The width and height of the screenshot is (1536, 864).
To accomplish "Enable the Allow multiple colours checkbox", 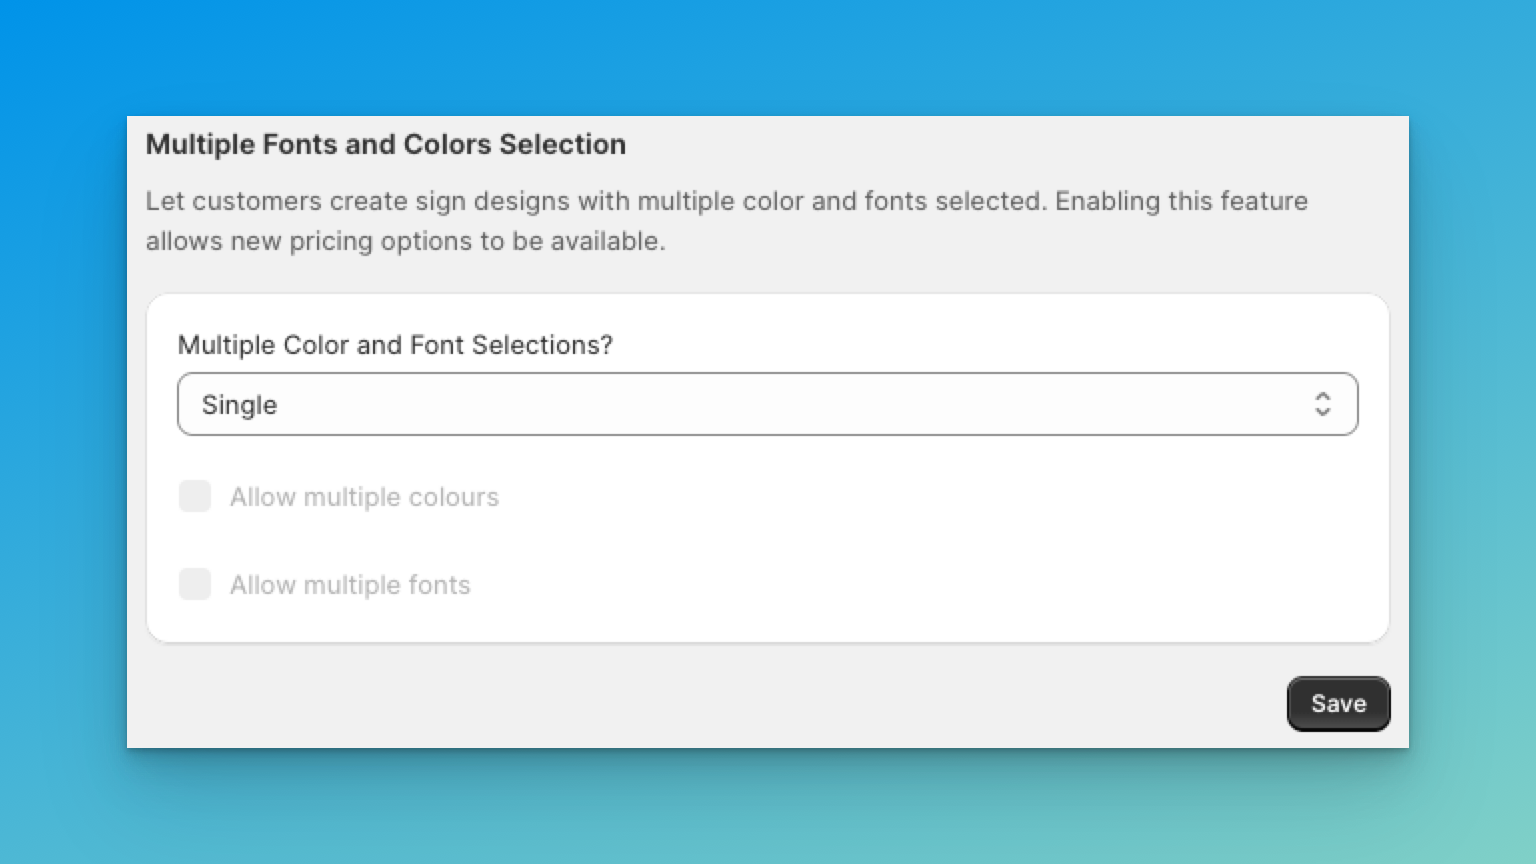I will pos(195,496).
